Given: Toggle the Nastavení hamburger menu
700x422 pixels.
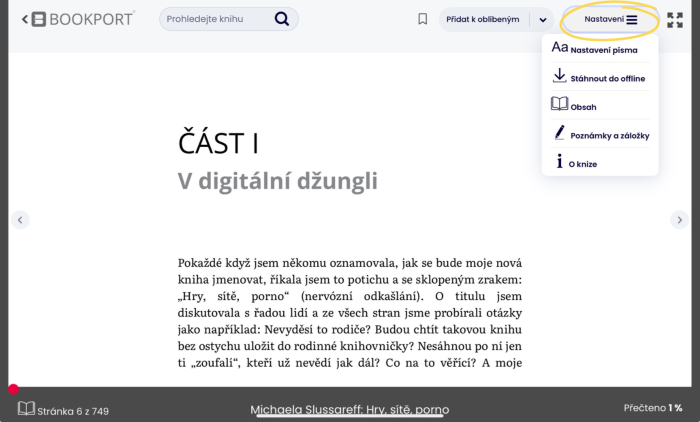Looking at the screenshot, I should coord(610,19).
